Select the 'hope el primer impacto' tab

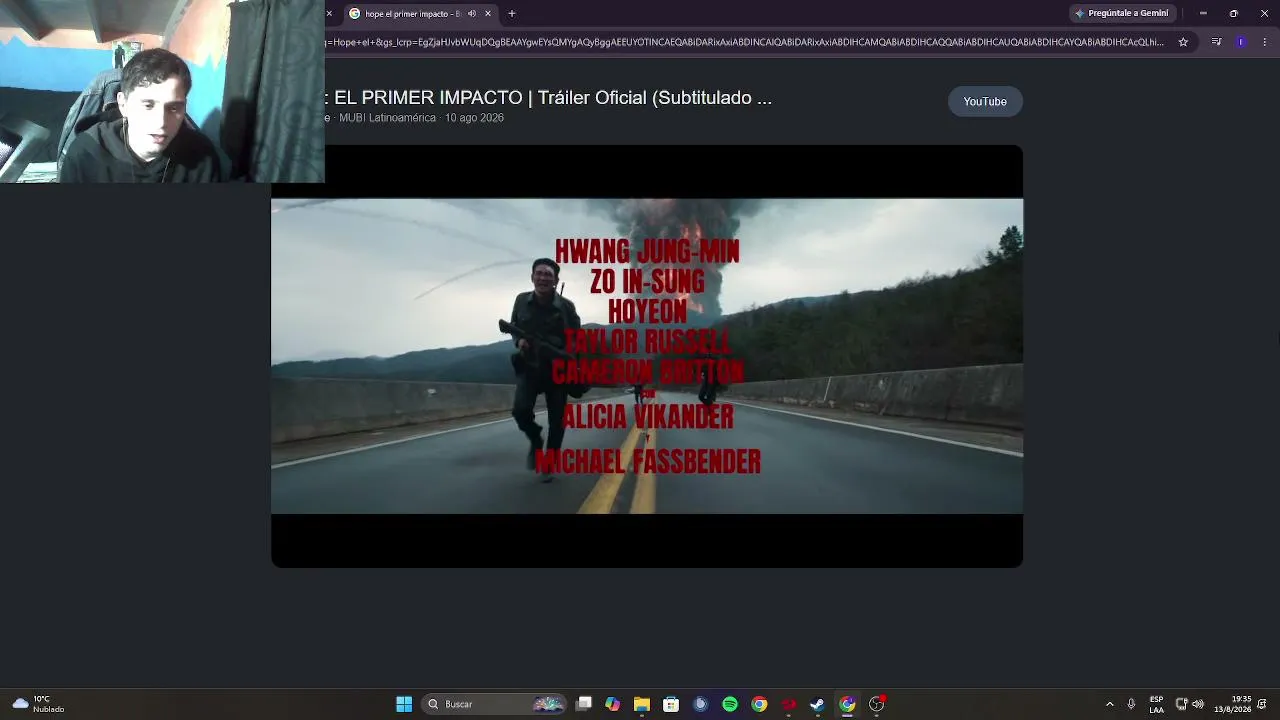tap(420, 13)
